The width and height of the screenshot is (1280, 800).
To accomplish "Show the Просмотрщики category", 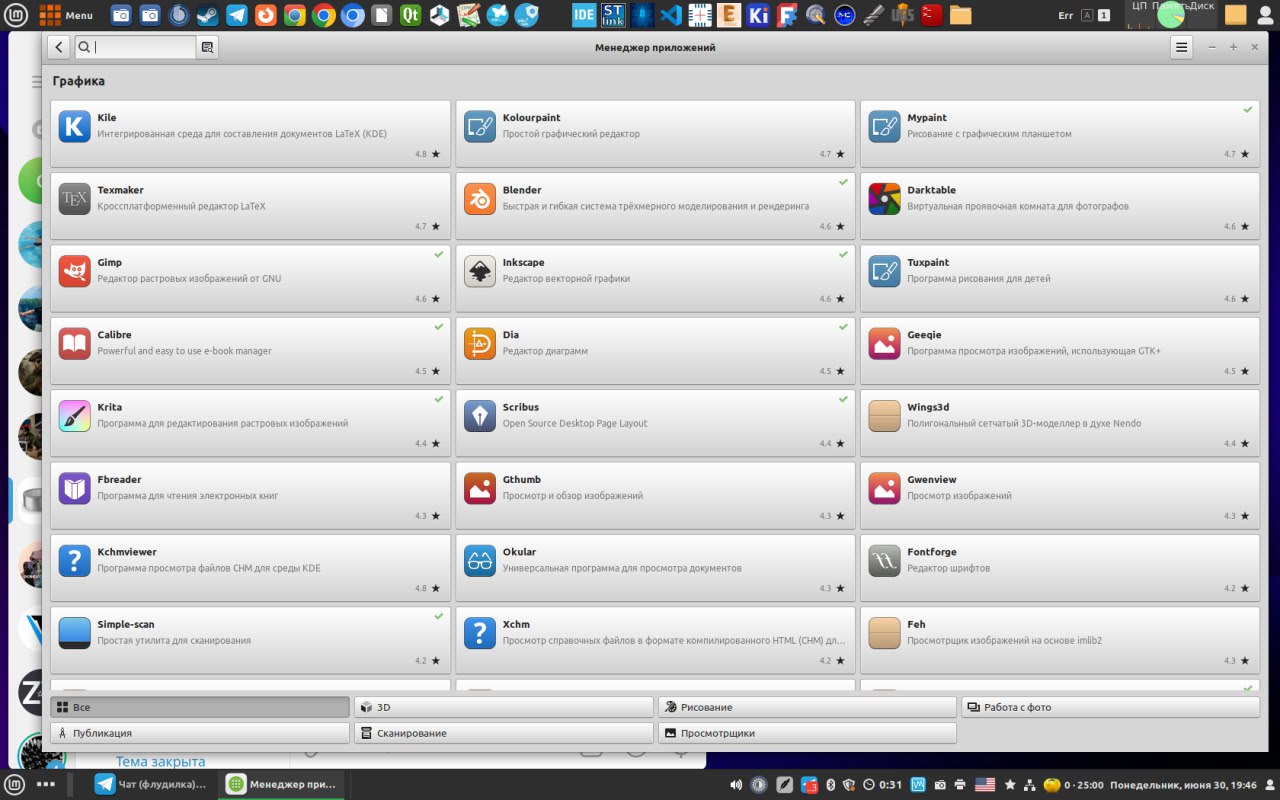I will (x=808, y=733).
